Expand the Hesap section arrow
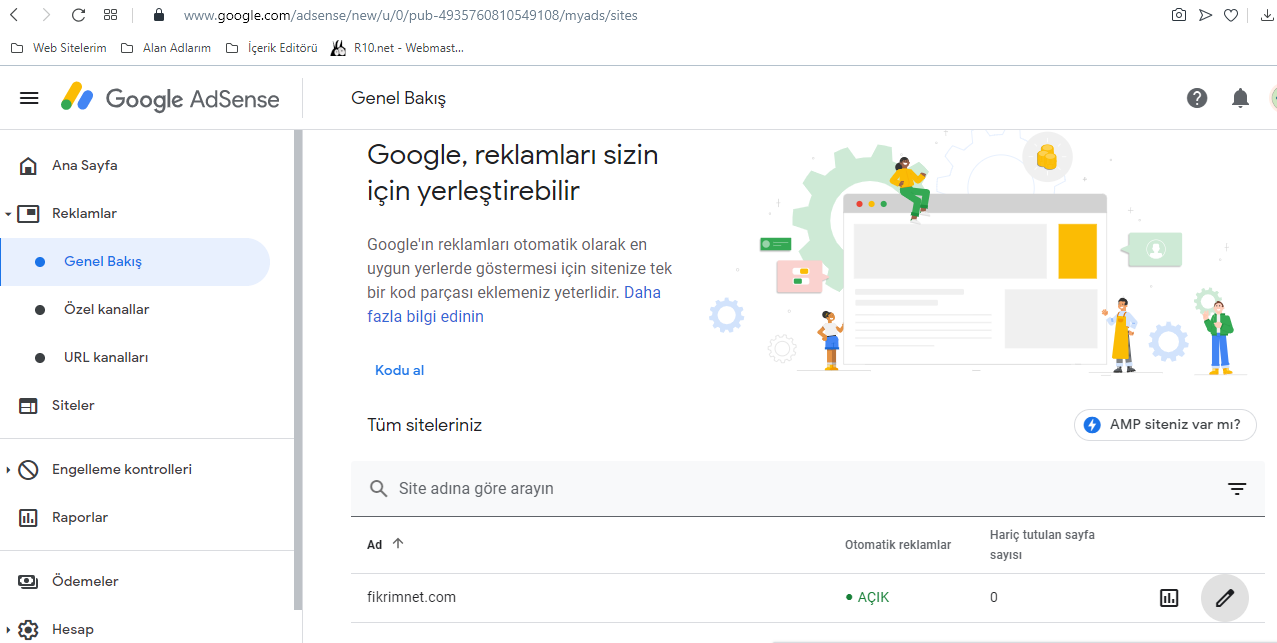The width and height of the screenshot is (1277, 643). tap(8, 630)
